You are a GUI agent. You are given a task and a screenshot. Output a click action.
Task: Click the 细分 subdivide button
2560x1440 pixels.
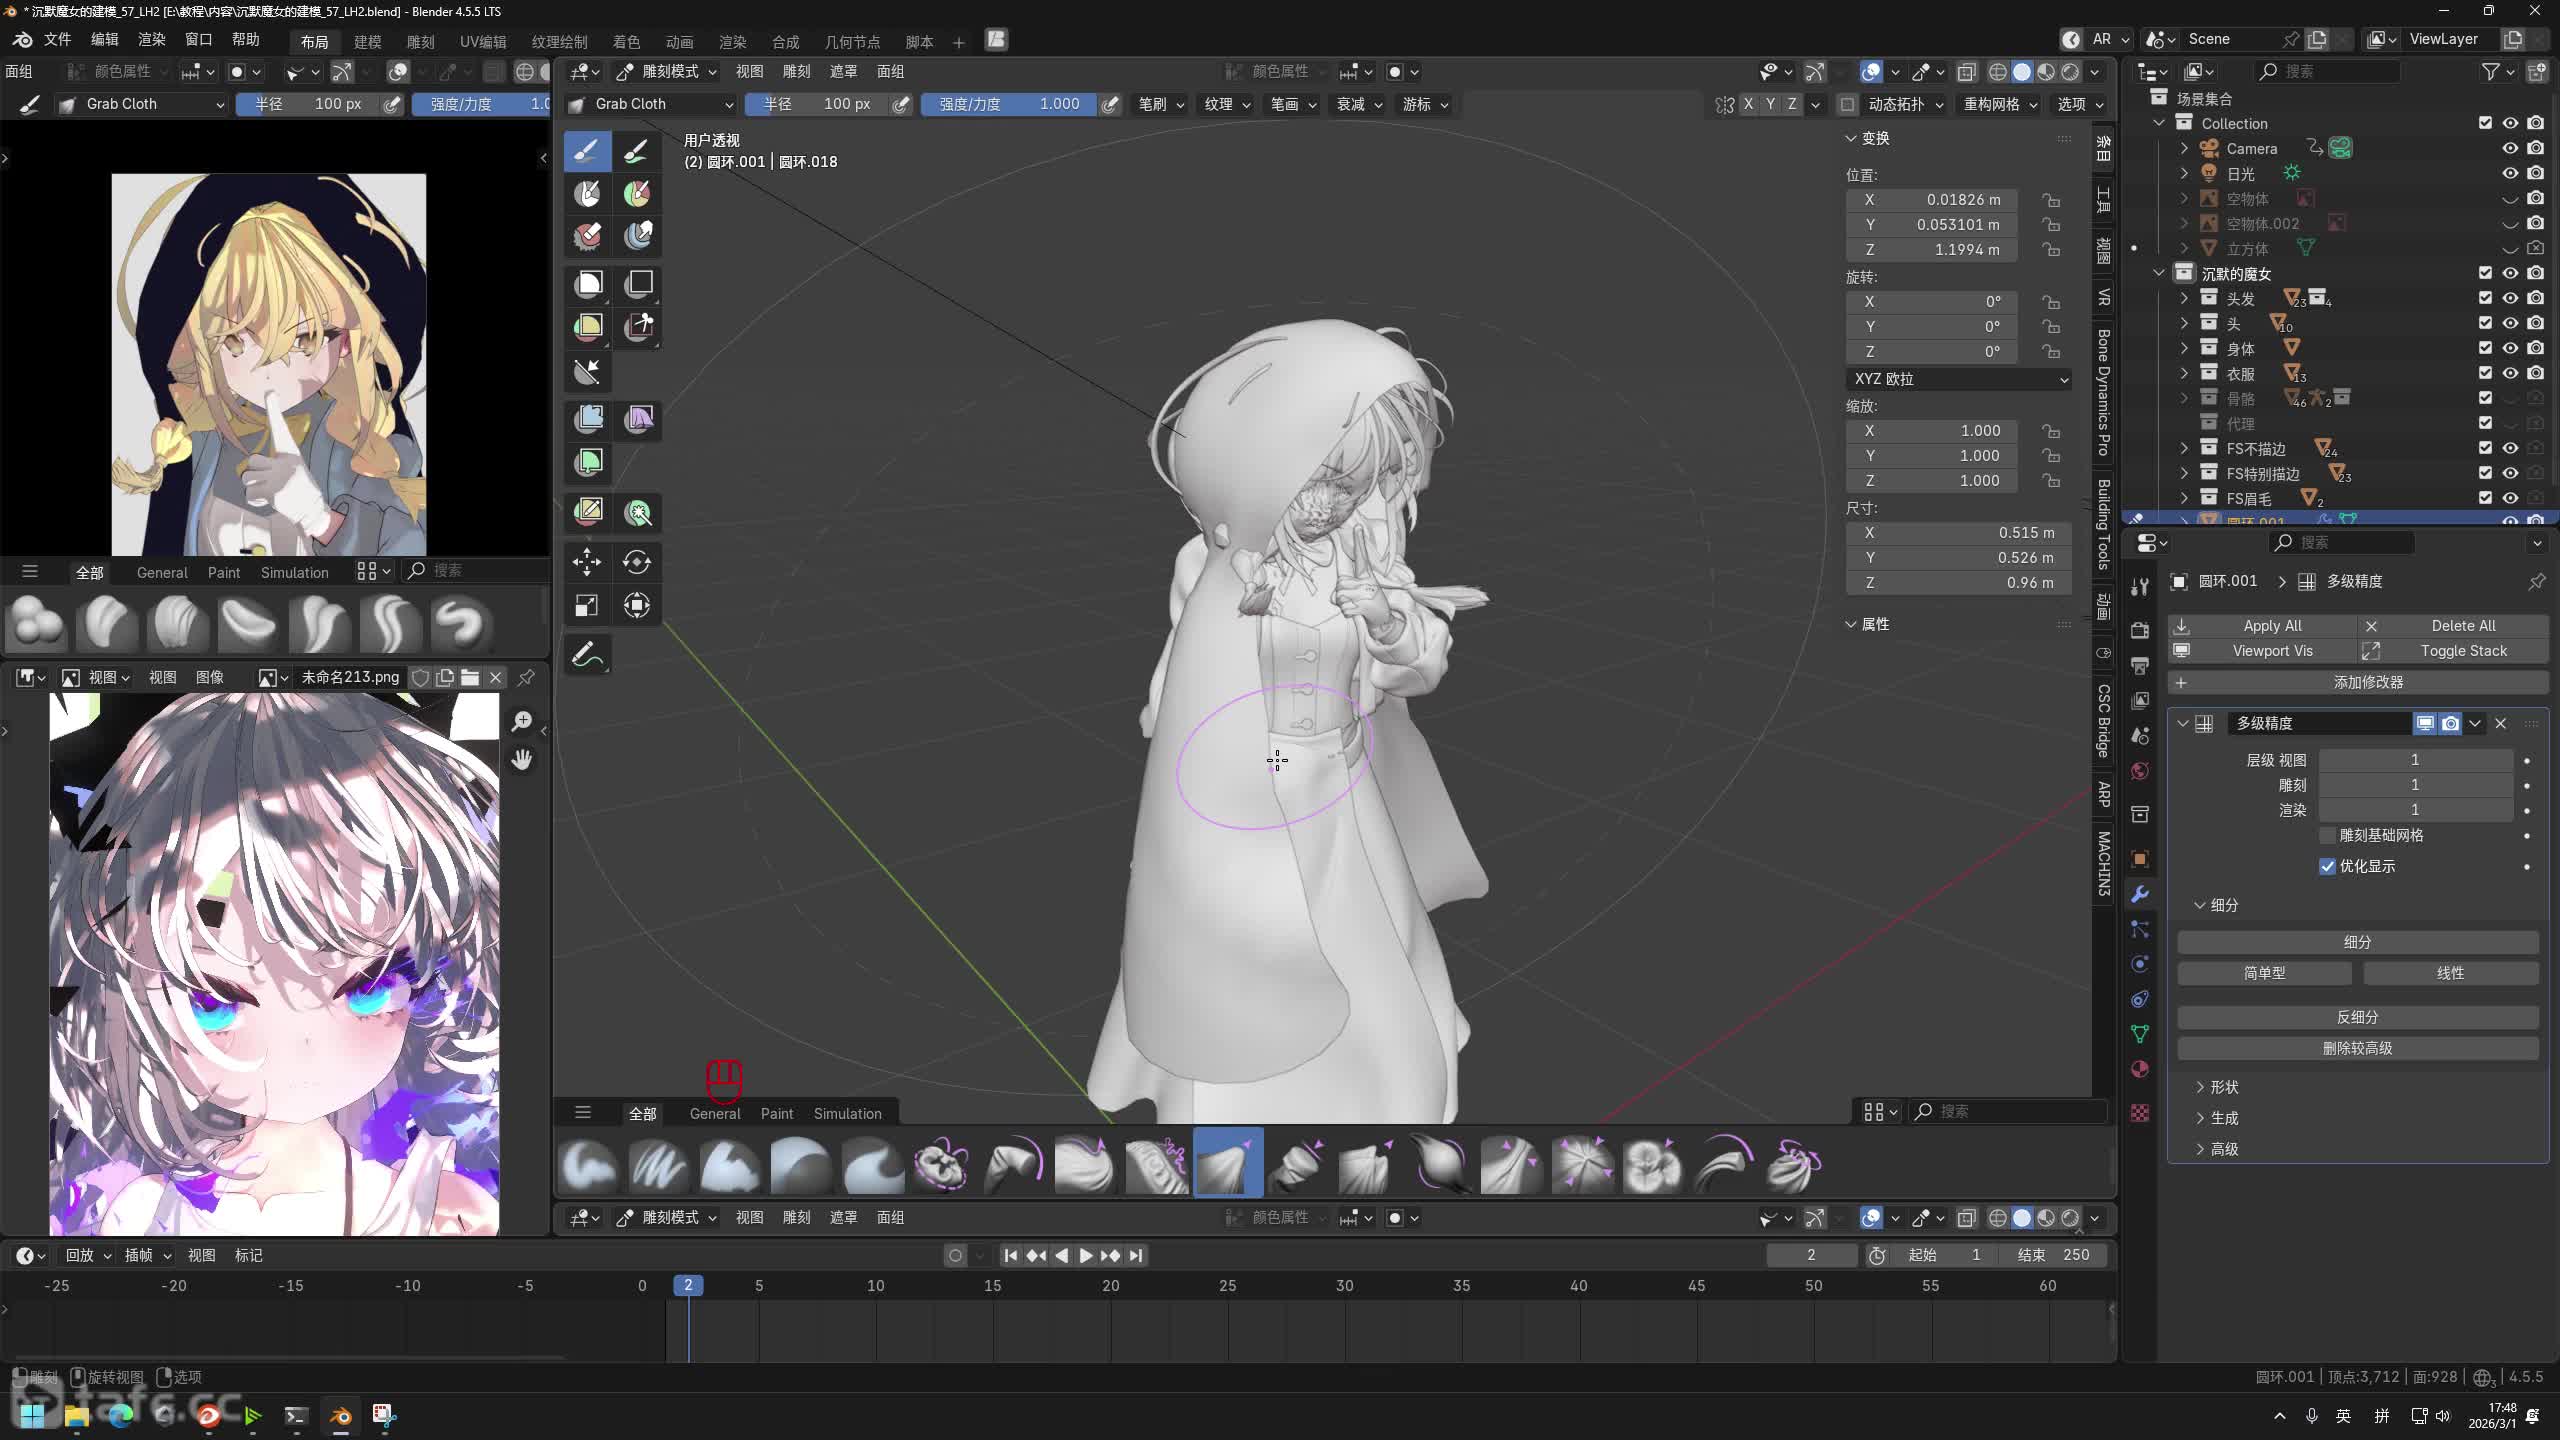(x=2357, y=942)
